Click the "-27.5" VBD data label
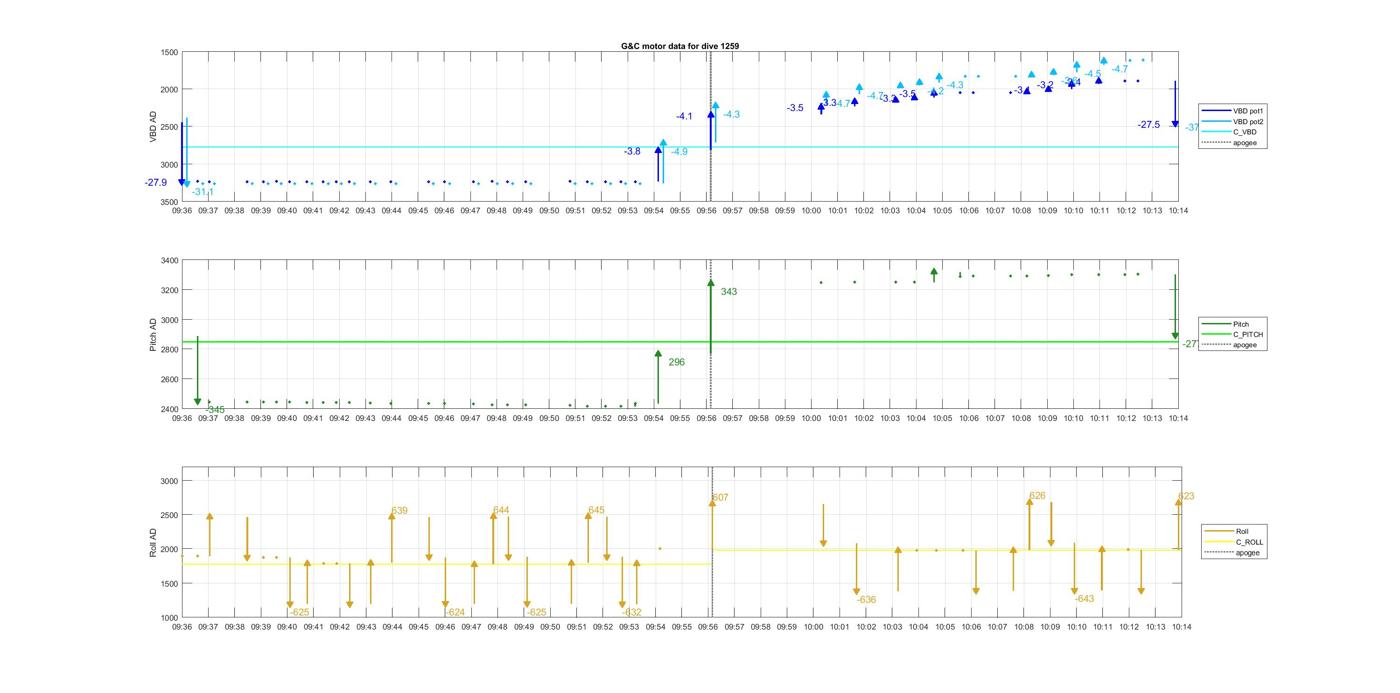 (1149, 125)
